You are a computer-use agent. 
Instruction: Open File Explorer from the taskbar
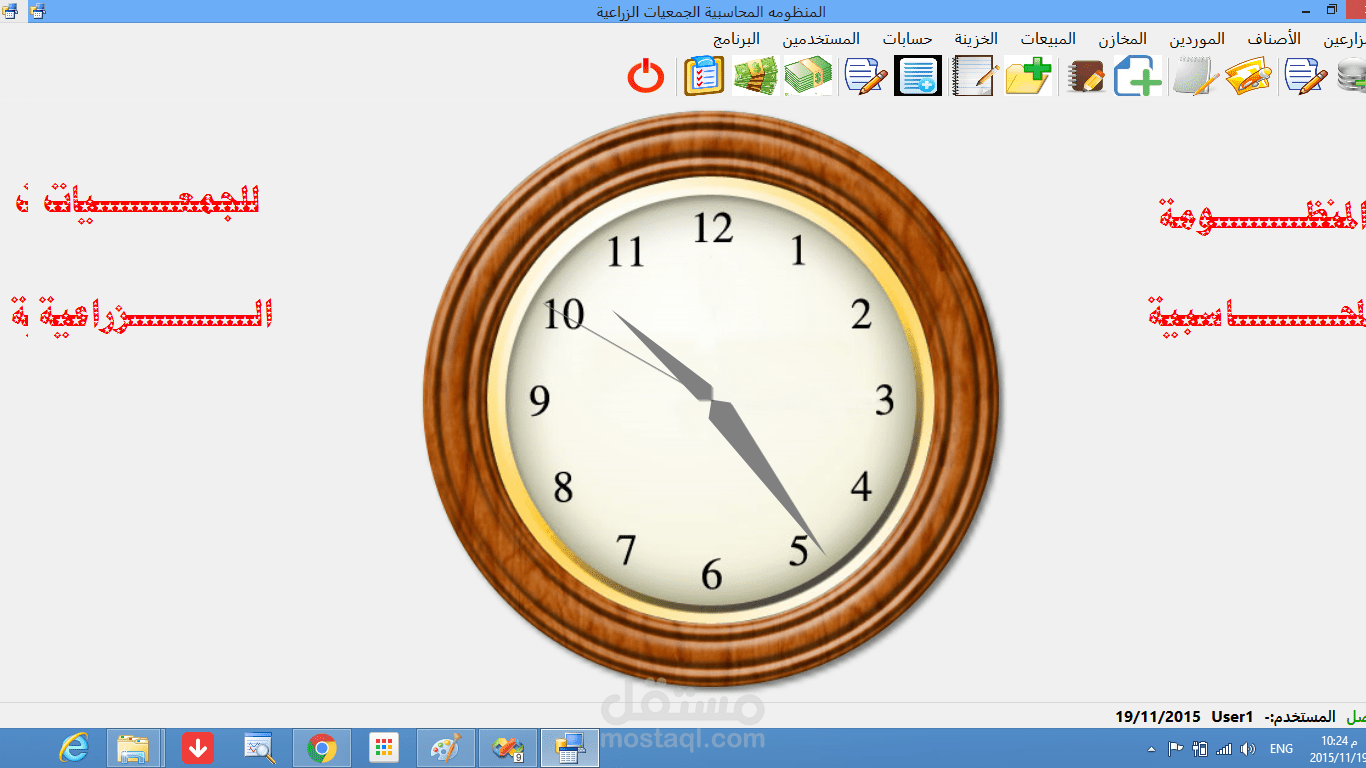134,748
